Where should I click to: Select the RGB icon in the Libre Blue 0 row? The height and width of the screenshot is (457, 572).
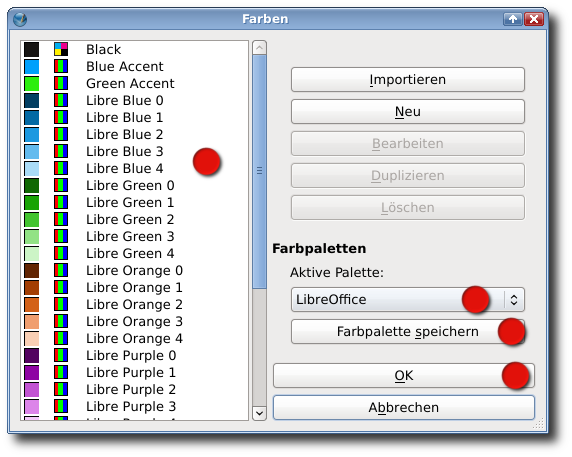(x=61, y=100)
